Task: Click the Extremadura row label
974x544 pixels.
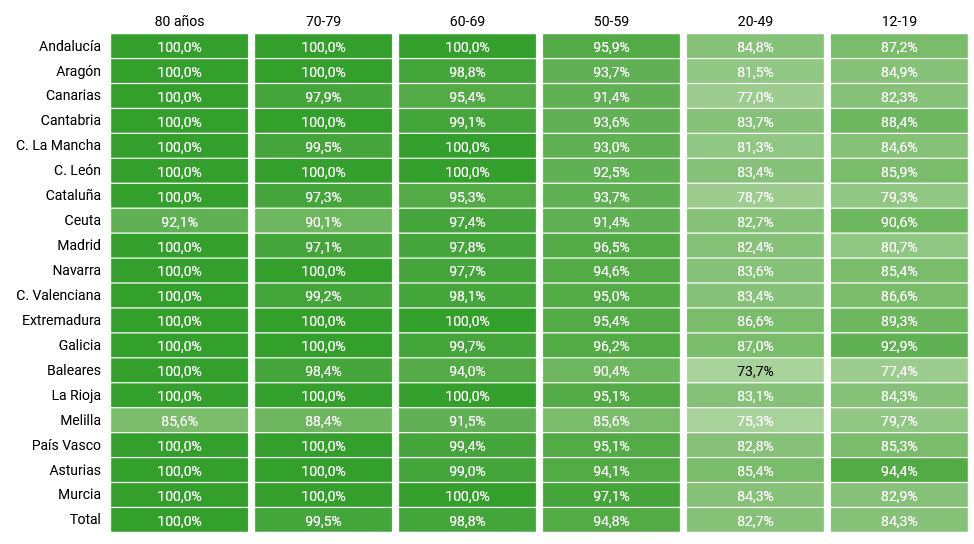Action: pyautogui.click(x=61, y=320)
